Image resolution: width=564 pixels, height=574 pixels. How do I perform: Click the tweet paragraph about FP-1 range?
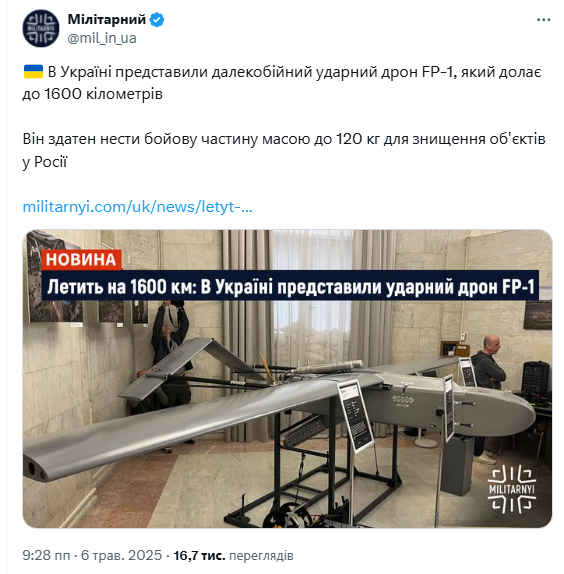pos(282,83)
